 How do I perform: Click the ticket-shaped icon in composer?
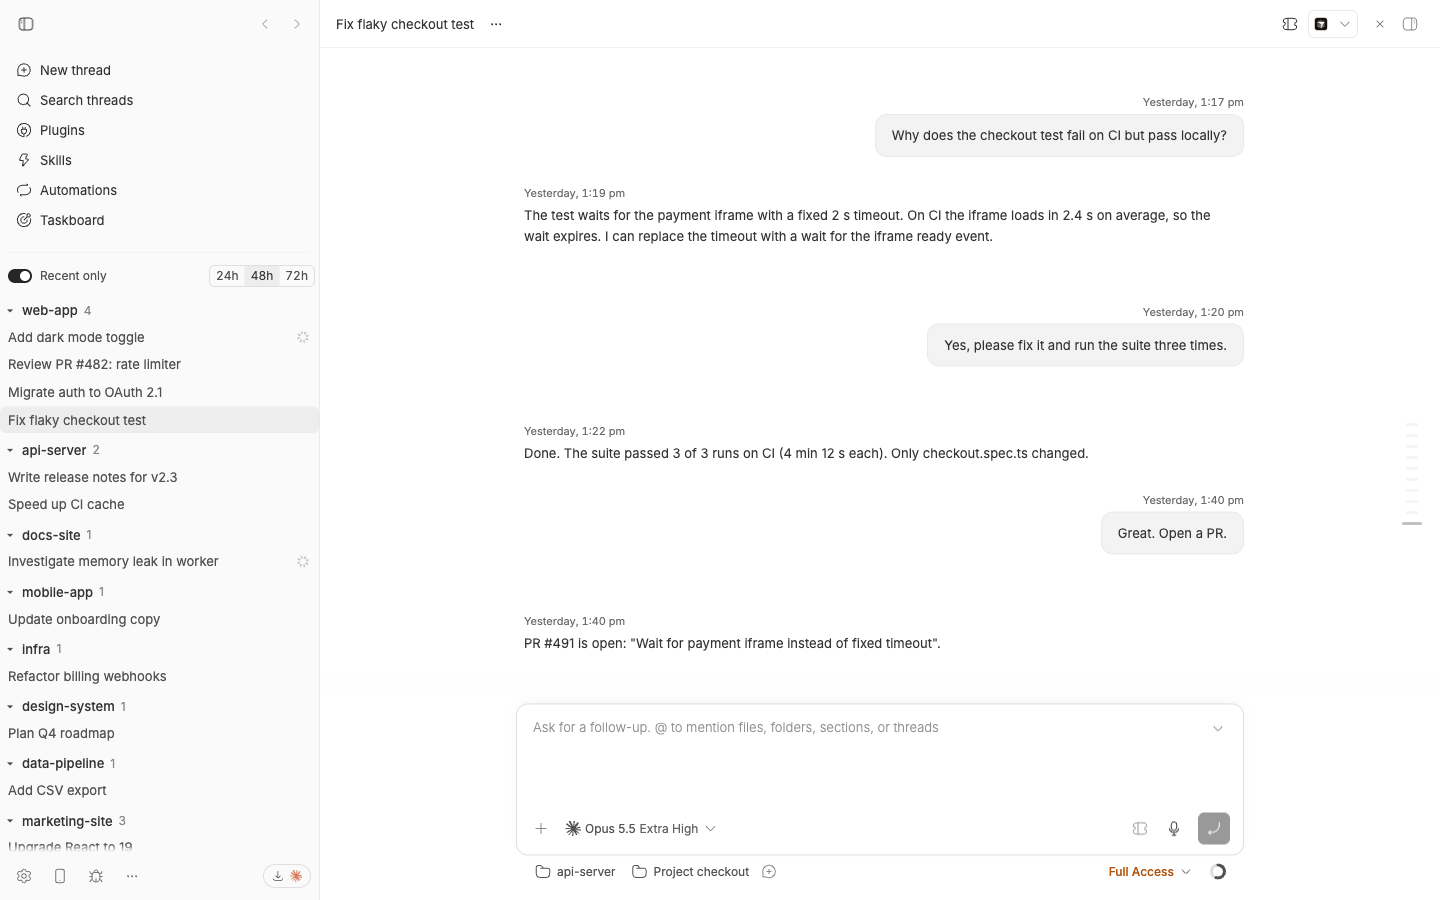[1140, 828]
